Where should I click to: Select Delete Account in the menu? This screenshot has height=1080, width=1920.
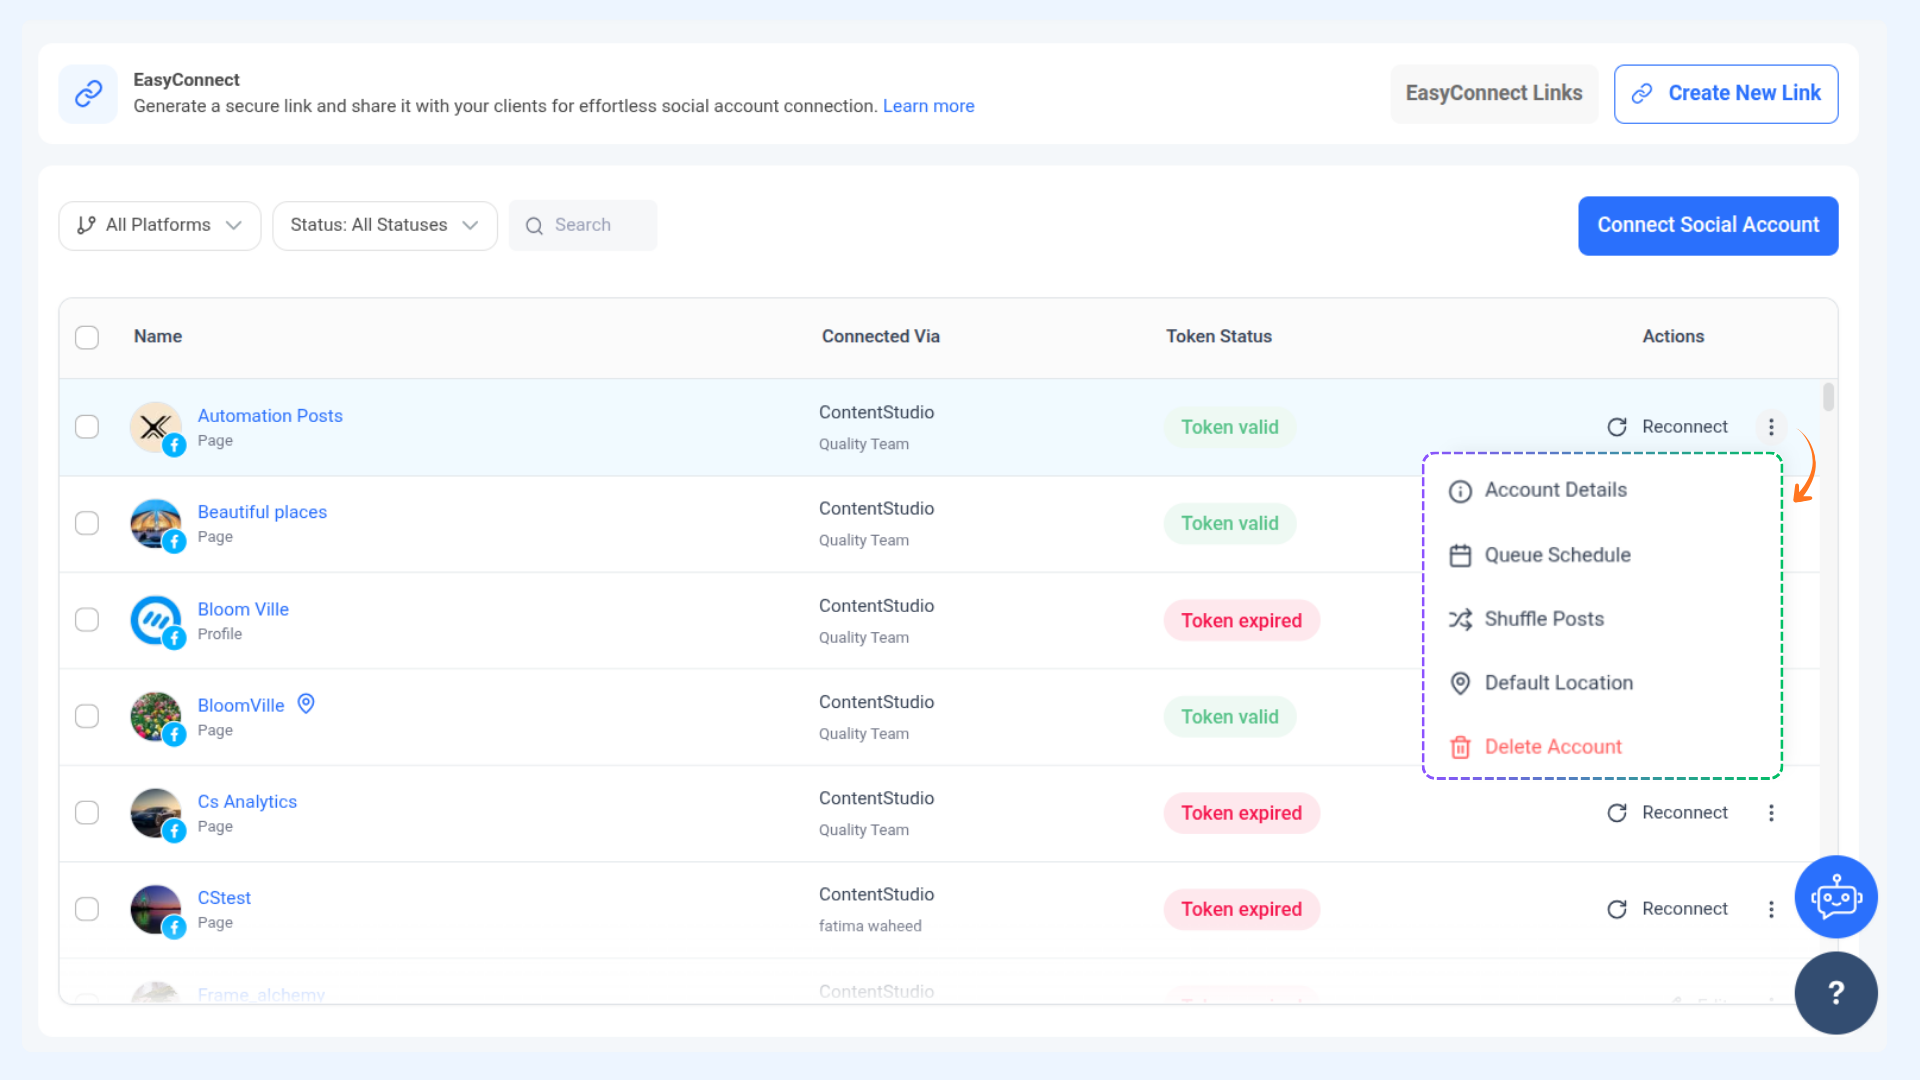pos(1552,747)
